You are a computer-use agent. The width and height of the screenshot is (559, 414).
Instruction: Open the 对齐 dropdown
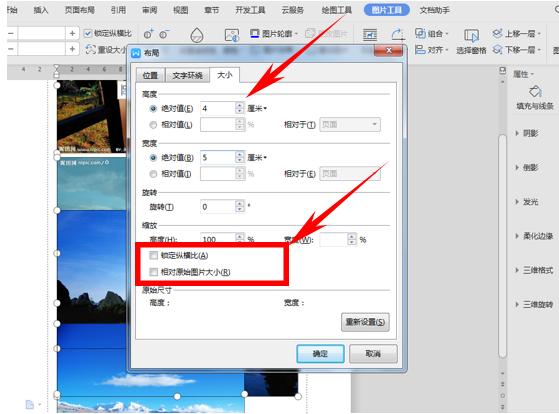click(431, 50)
